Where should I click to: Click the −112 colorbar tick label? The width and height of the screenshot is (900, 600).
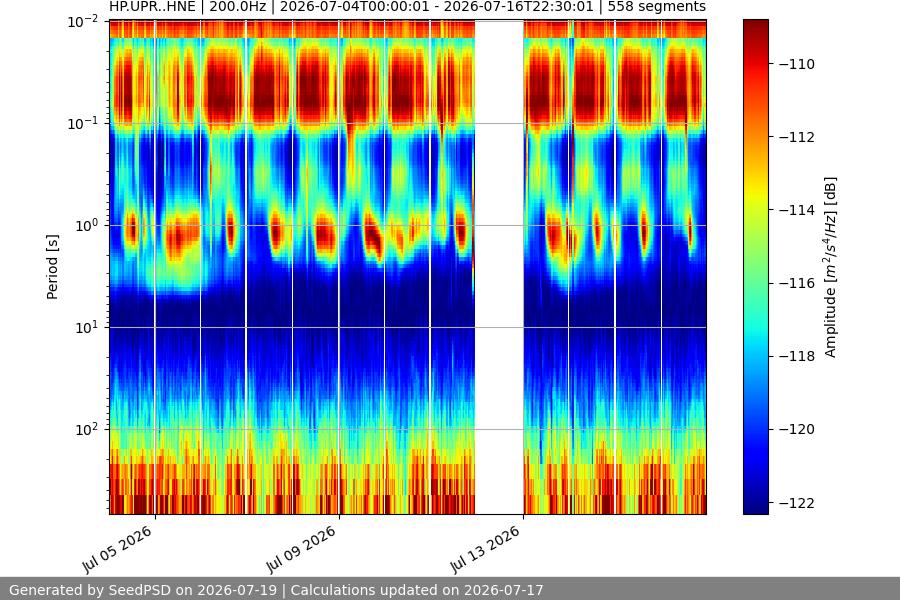(797, 137)
